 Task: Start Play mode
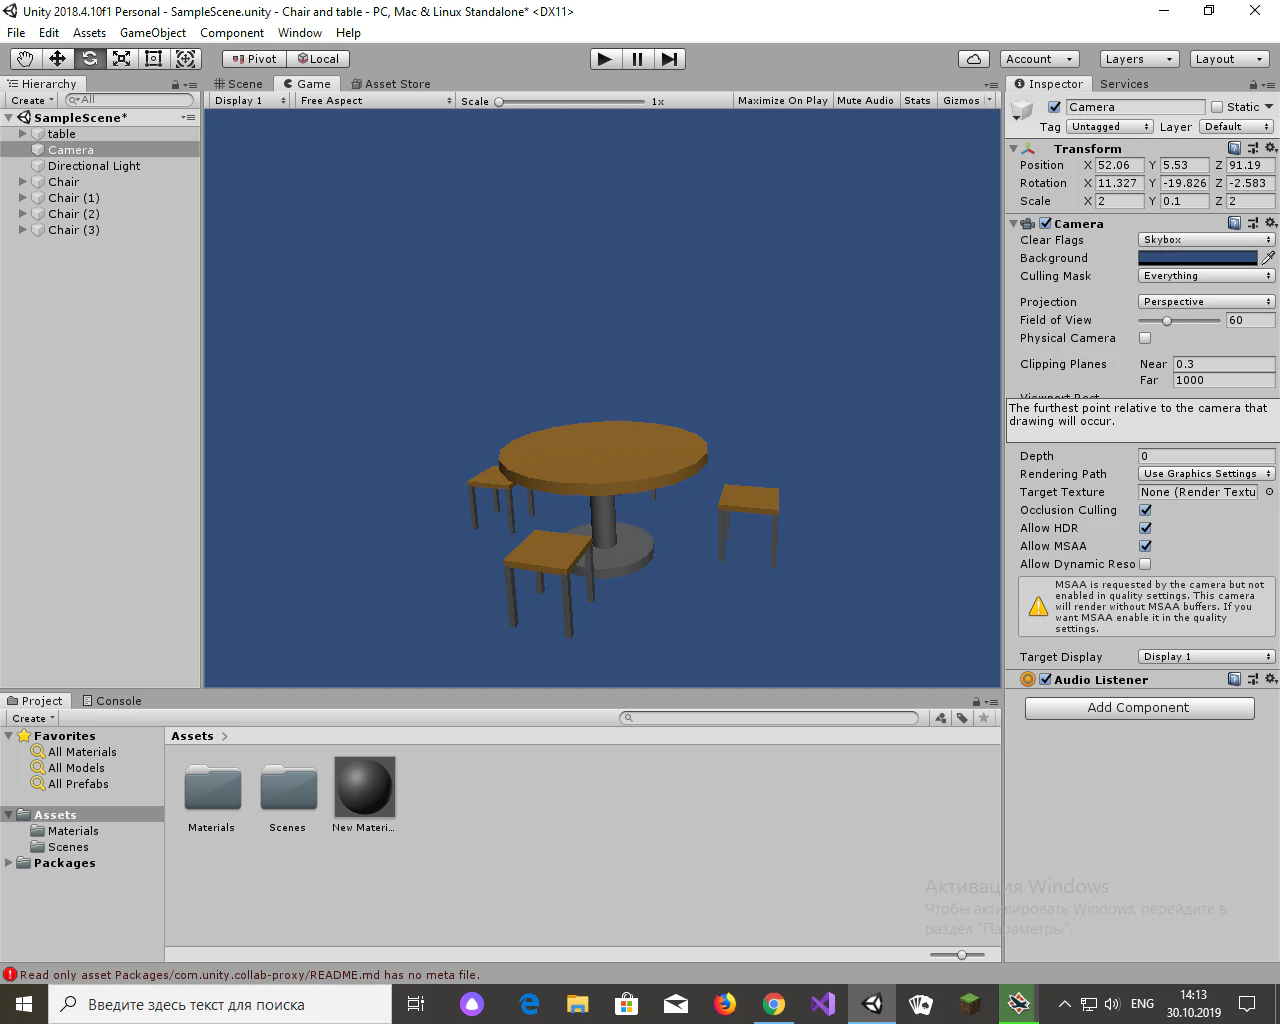(605, 59)
